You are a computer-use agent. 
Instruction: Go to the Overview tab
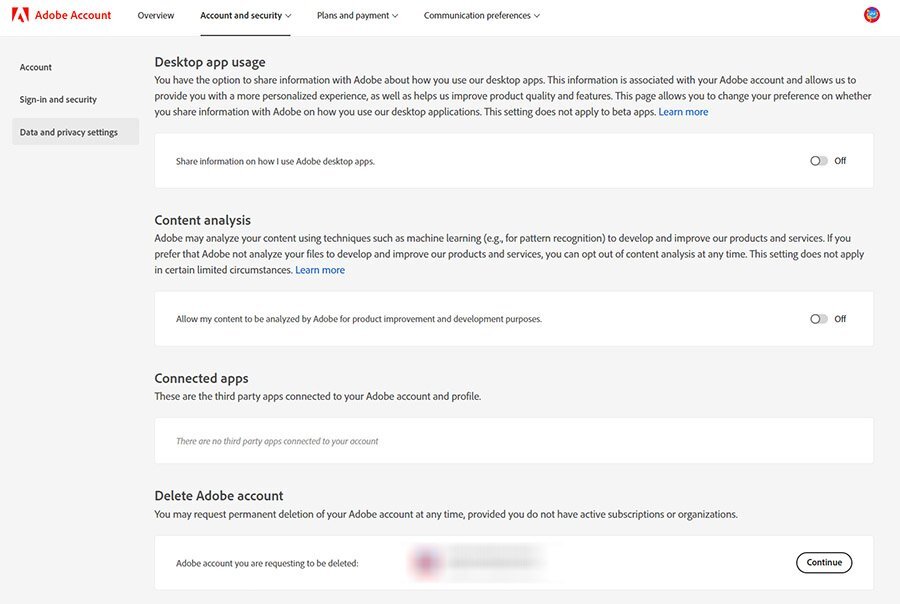(156, 16)
